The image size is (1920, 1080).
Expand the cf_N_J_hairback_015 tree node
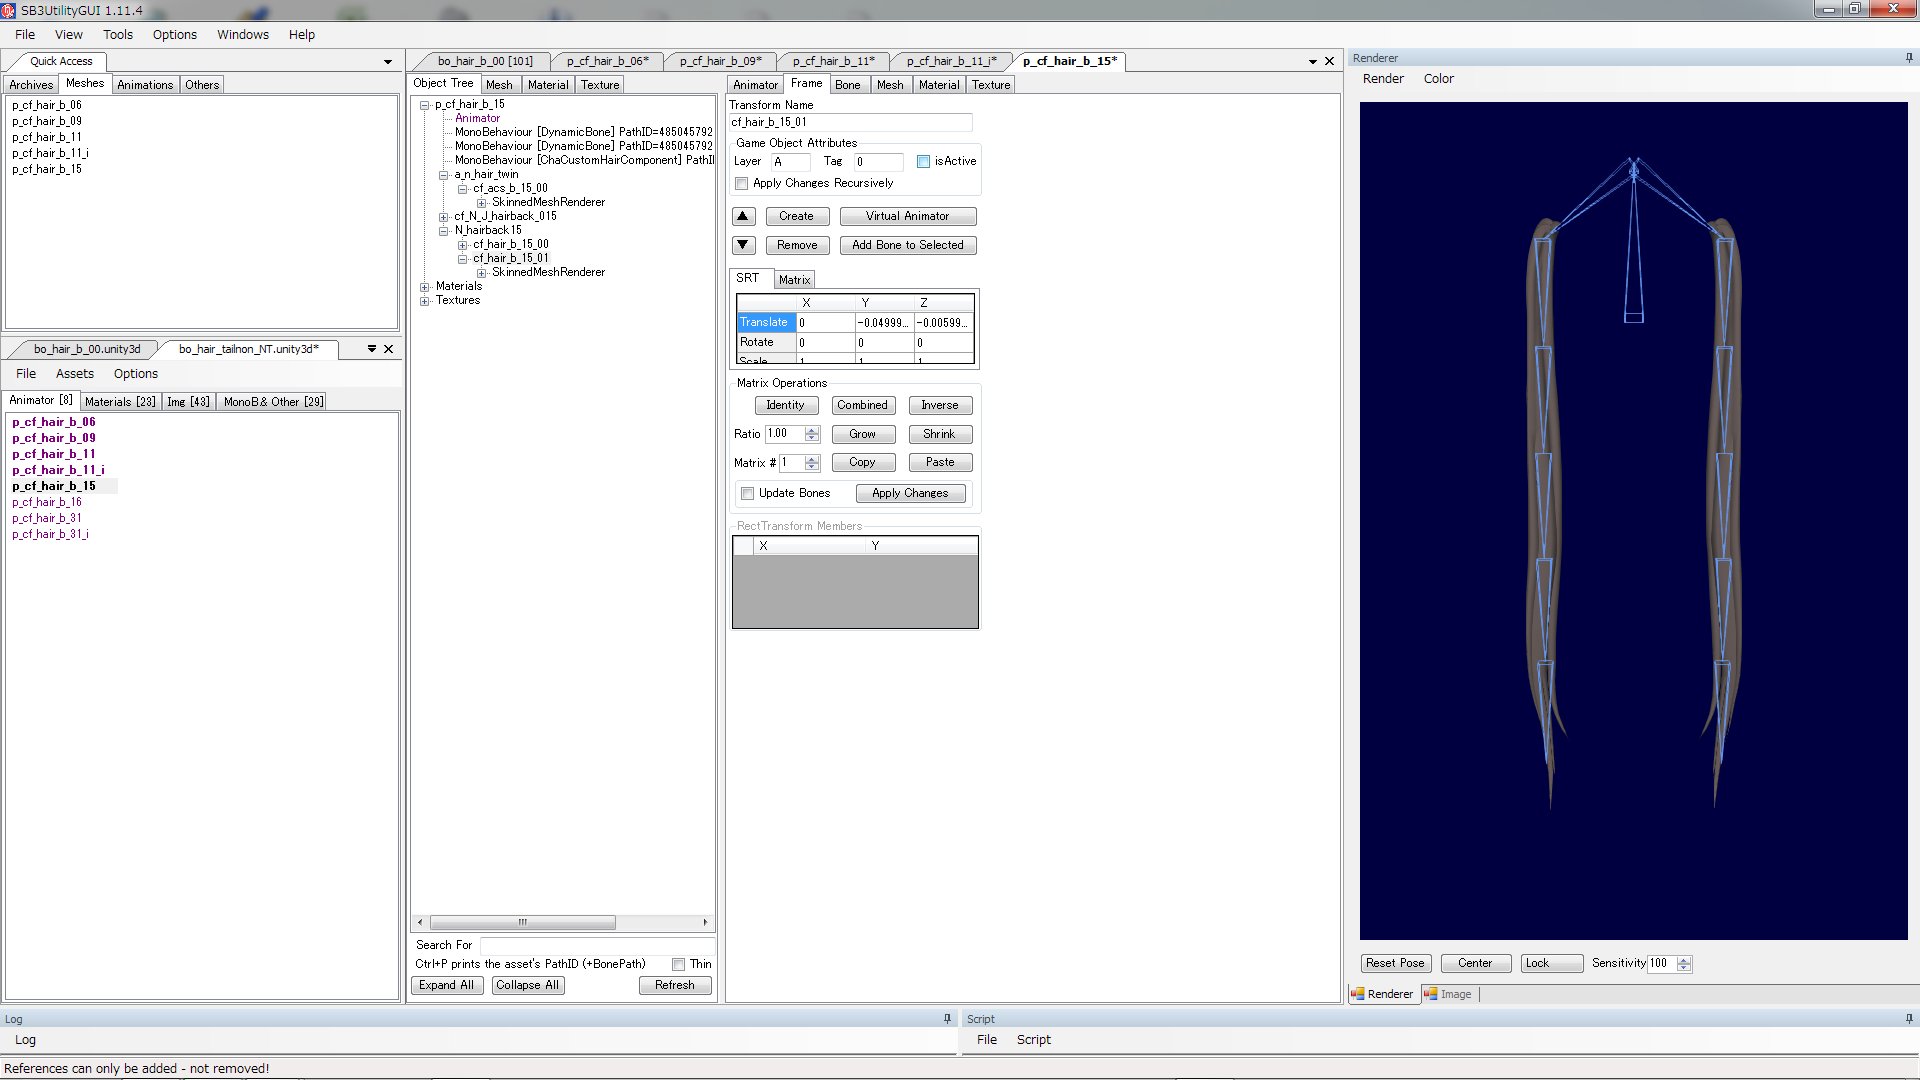click(444, 217)
